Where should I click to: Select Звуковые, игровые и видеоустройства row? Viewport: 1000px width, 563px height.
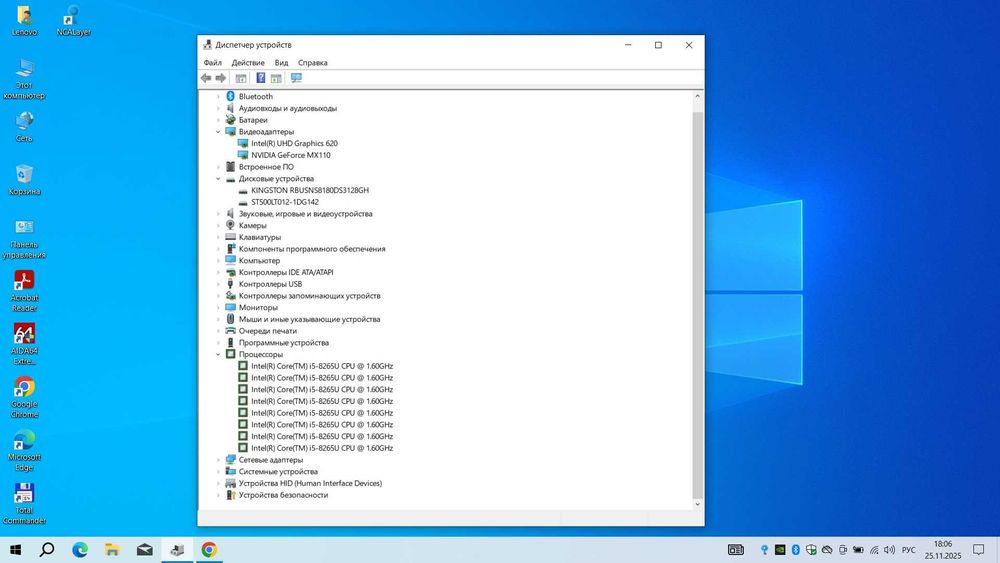(305, 214)
